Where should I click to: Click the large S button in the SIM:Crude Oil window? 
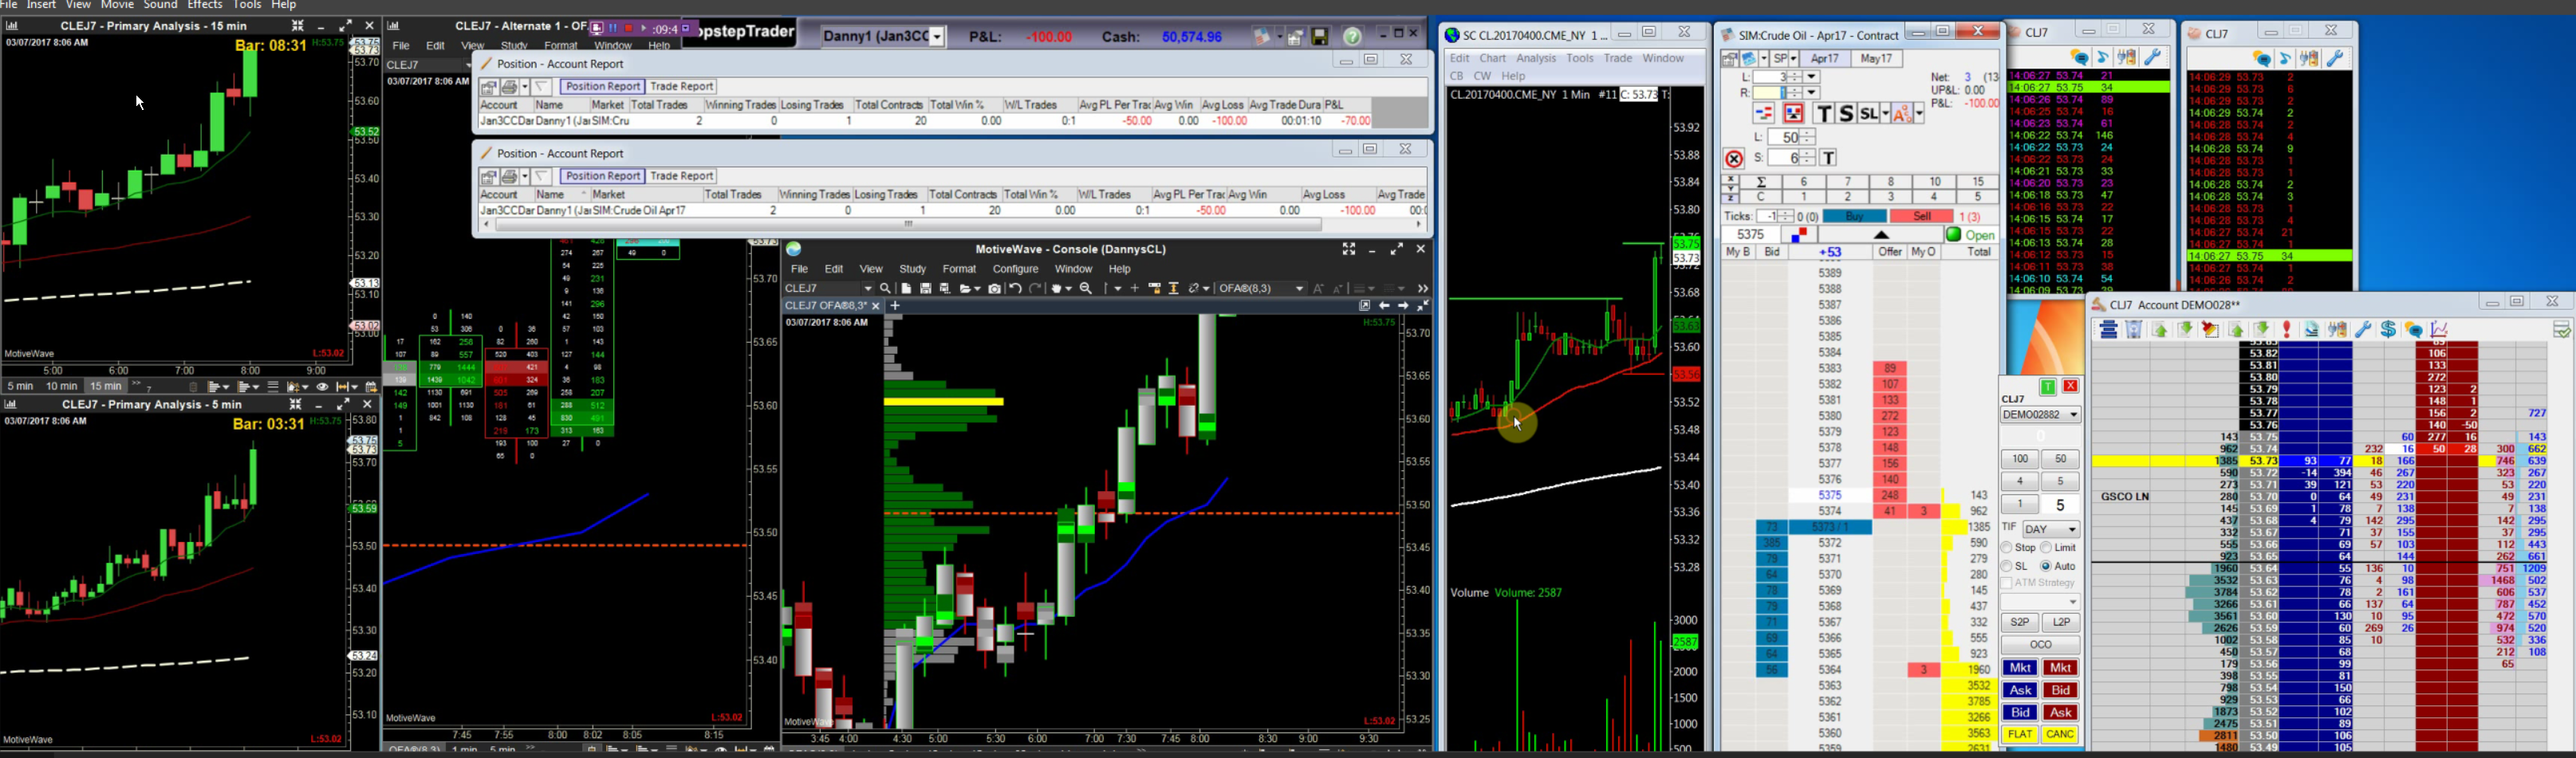(1847, 114)
